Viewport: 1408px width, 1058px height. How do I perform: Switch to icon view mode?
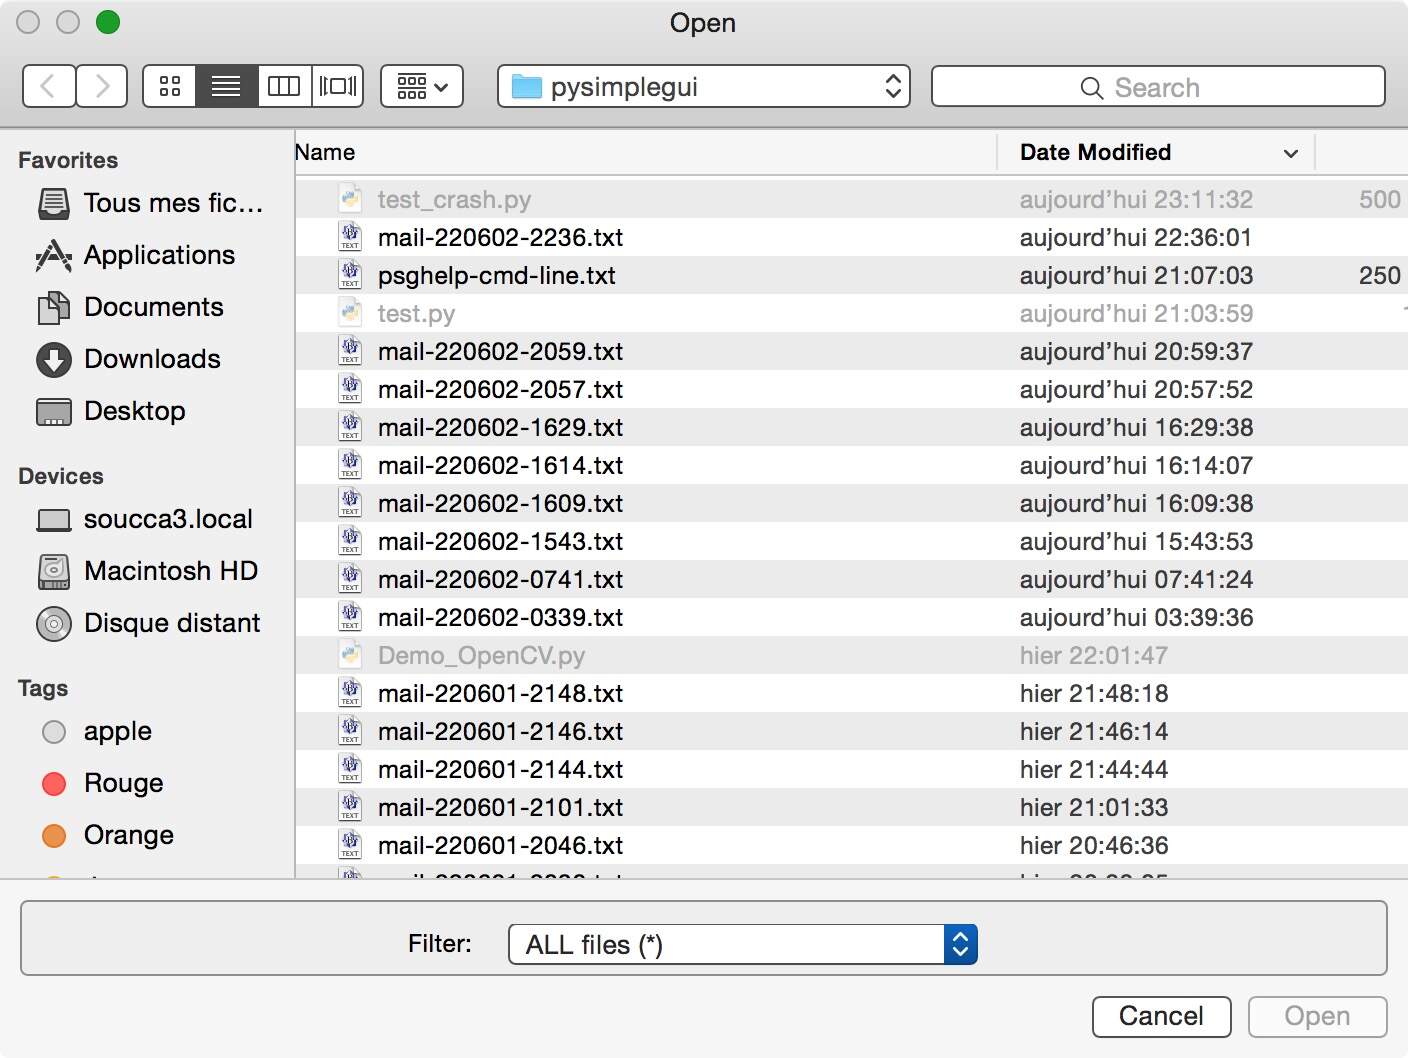point(168,86)
